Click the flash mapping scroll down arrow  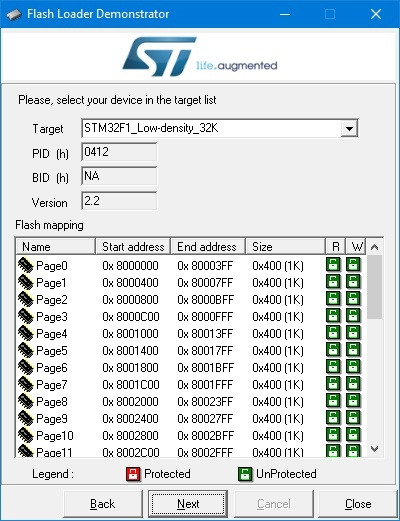pos(374,449)
